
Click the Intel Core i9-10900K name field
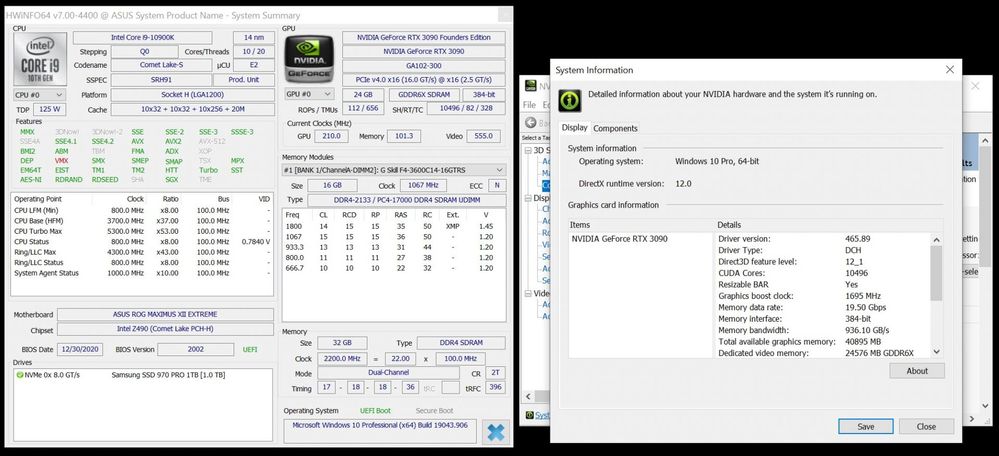(142, 38)
